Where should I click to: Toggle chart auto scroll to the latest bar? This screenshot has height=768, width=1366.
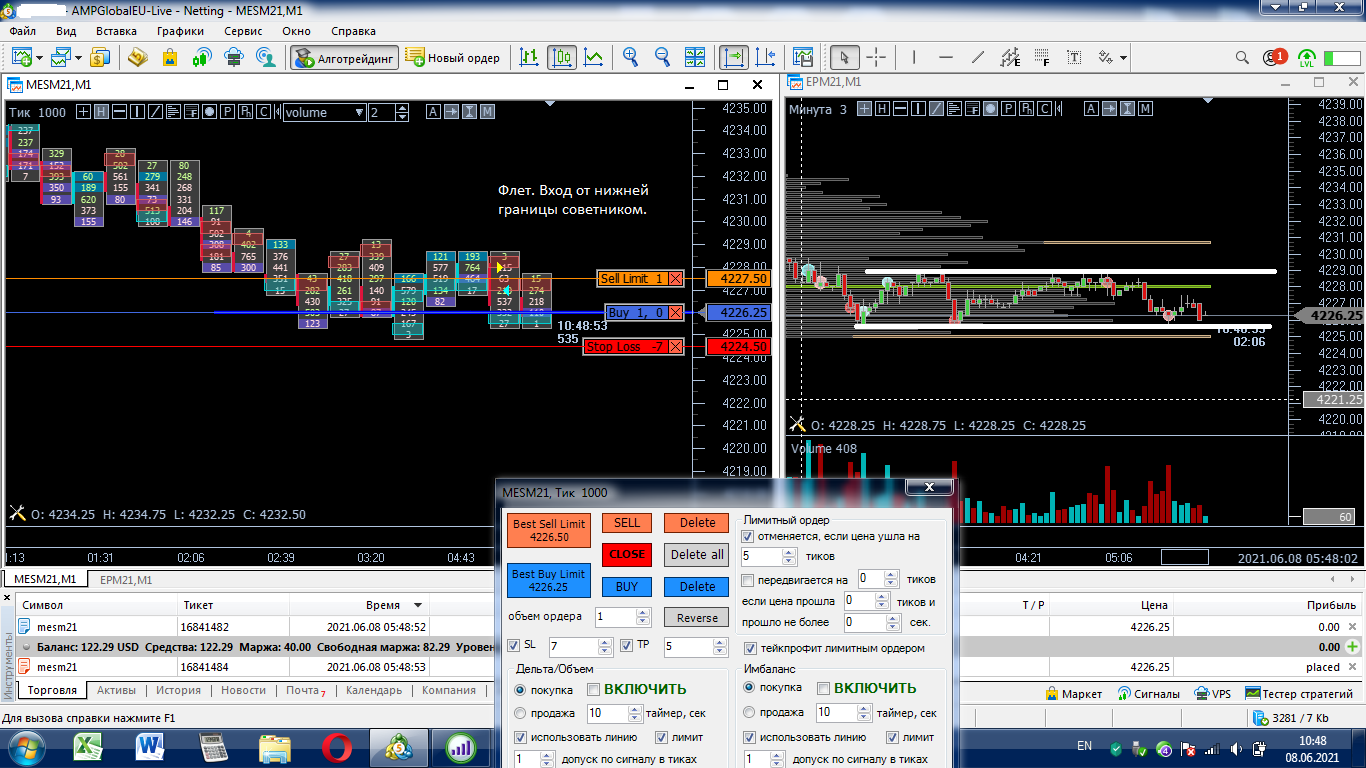click(x=733, y=57)
